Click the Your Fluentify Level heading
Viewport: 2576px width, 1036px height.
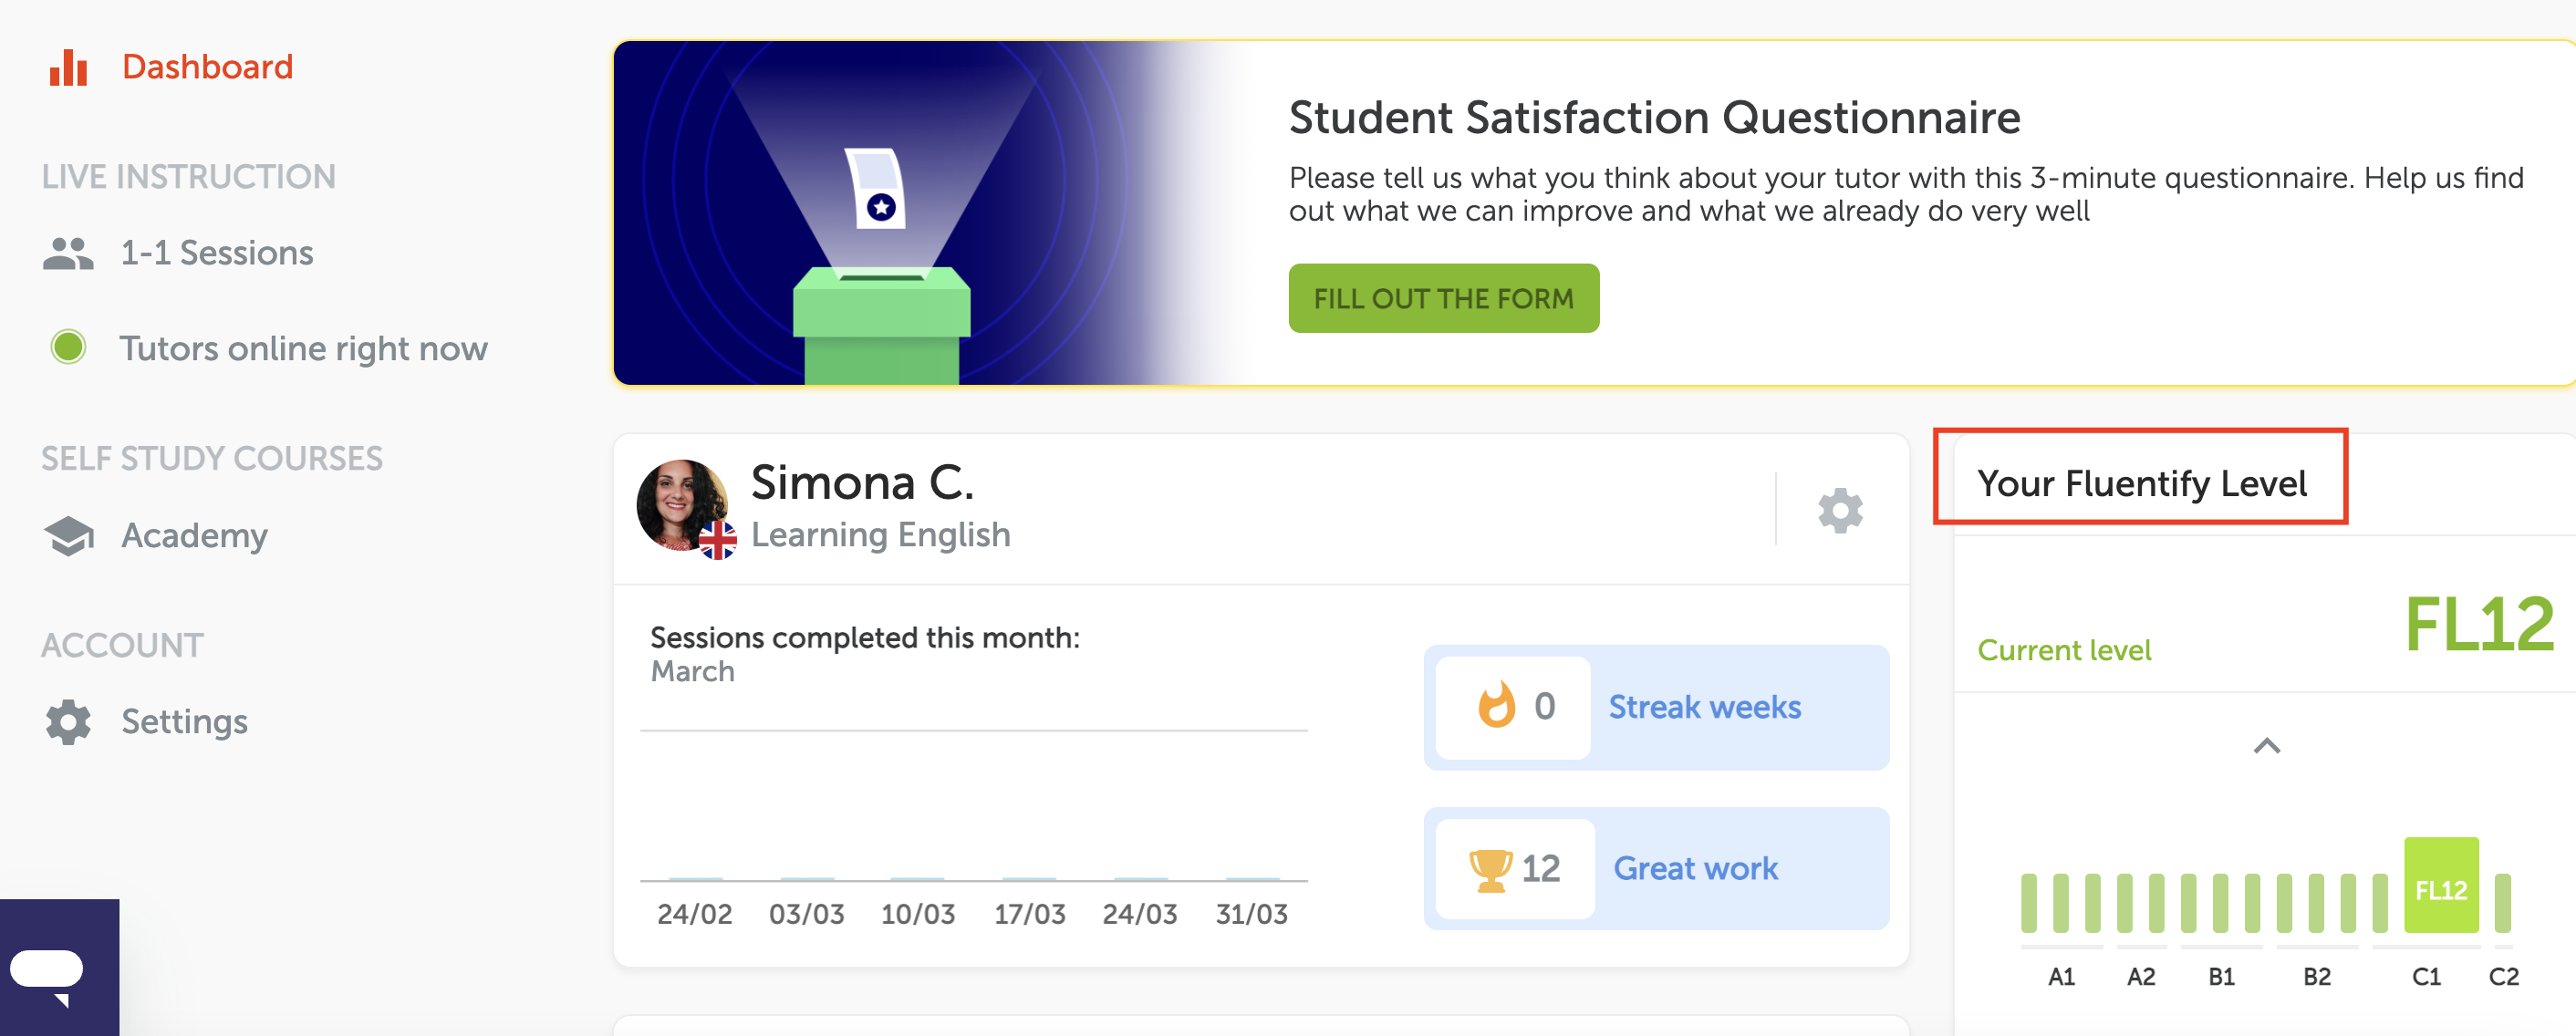(2141, 483)
